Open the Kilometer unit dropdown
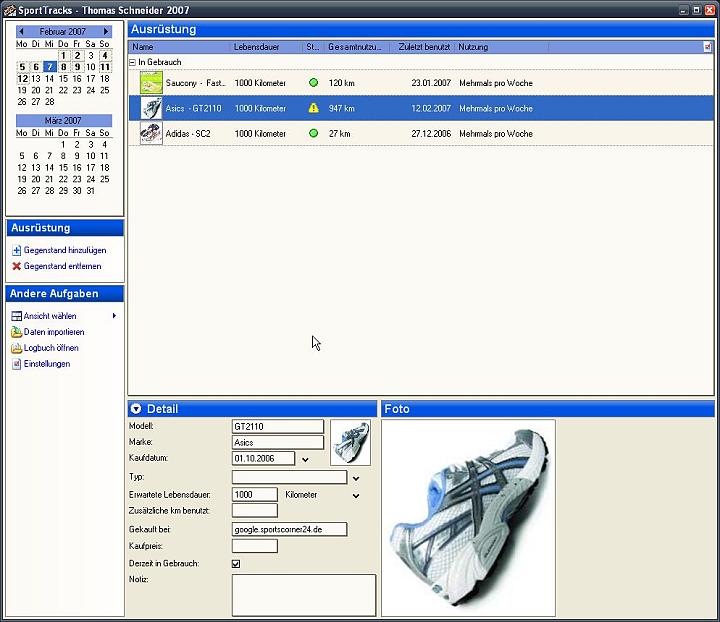Image resolution: width=720 pixels, height=622 pixels. pyautogui.click(x=355, y=495)
